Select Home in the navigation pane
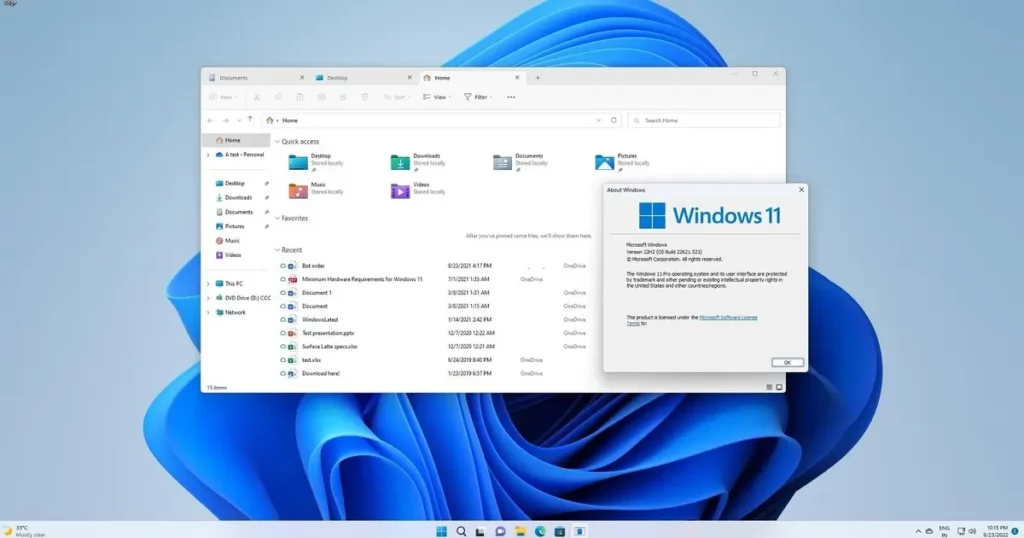 coord(236,140)
